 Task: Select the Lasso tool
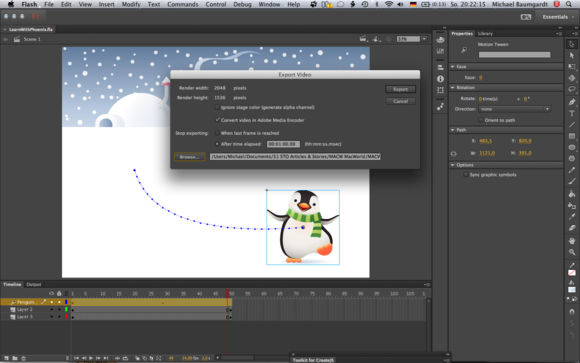[572, 89]
